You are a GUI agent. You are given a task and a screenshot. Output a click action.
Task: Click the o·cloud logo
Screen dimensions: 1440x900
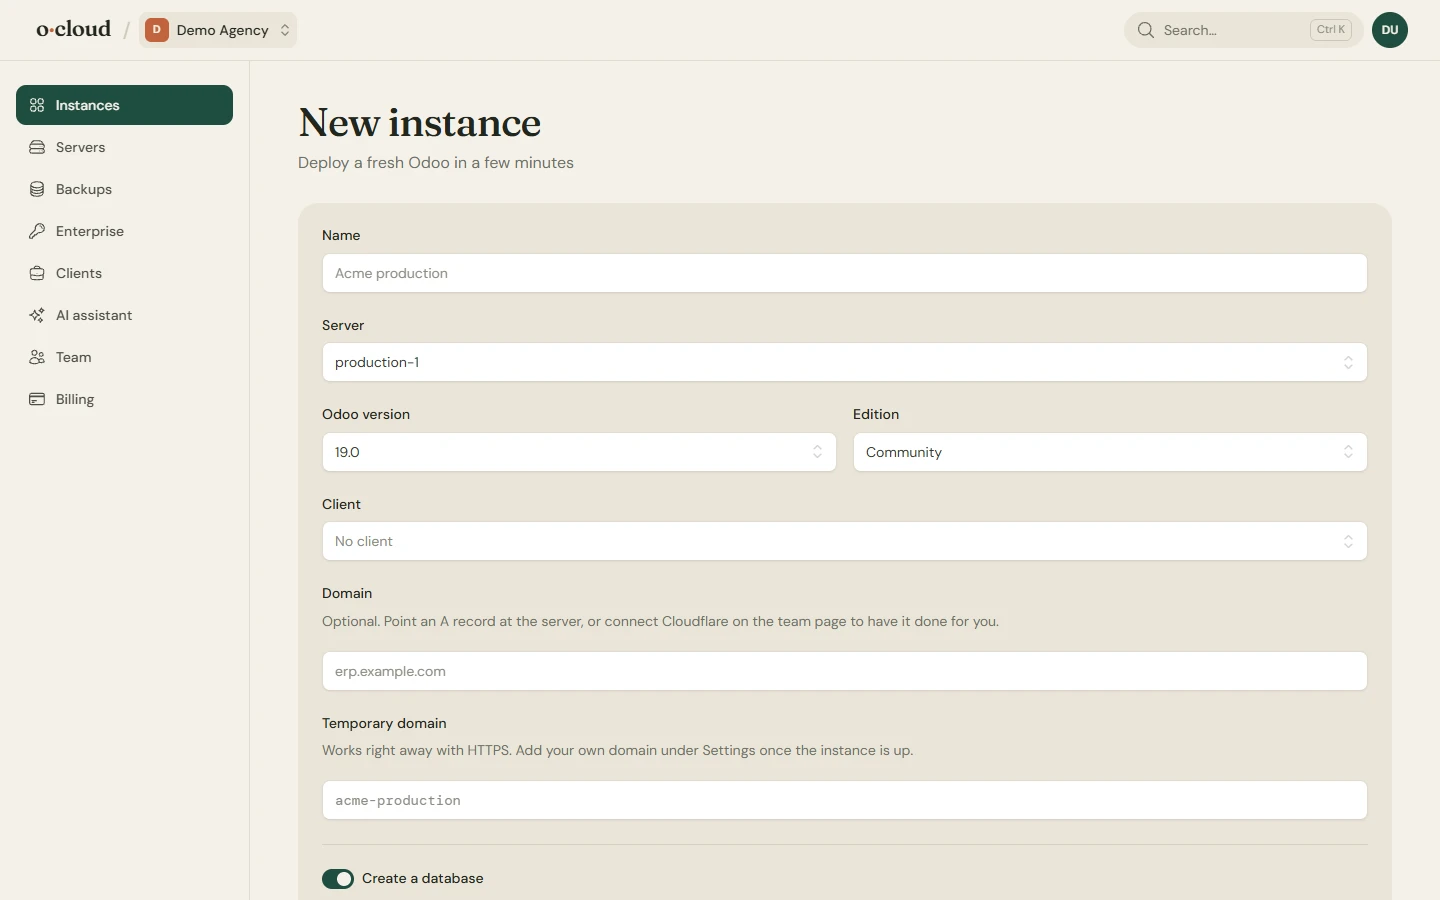(74, 30)
